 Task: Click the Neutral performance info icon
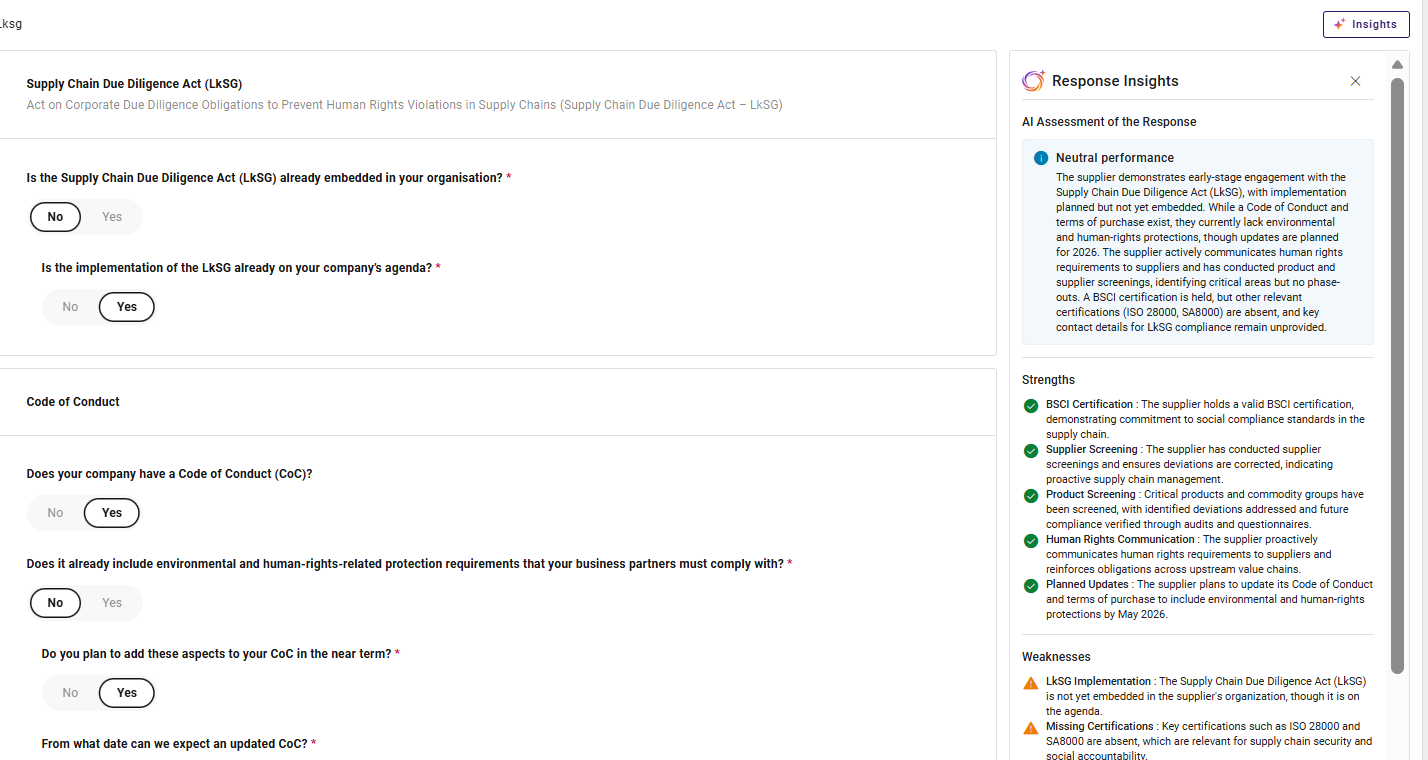[1041, 158]
